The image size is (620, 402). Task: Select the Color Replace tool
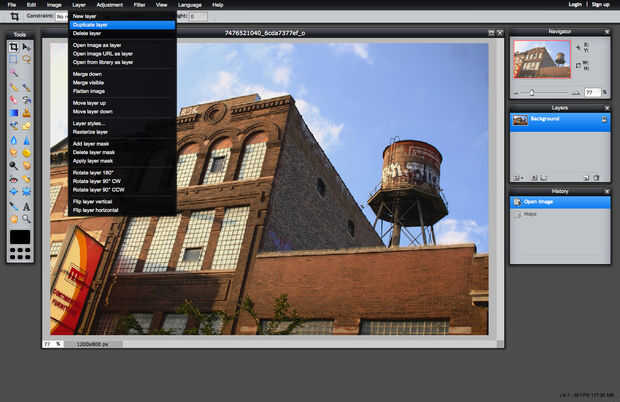point(13,126)
